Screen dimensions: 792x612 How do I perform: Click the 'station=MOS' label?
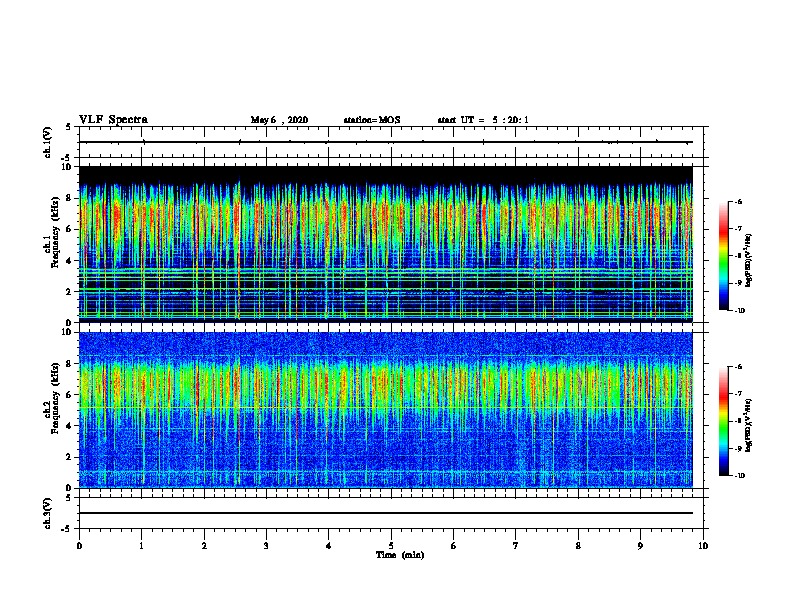click(372, 120)
